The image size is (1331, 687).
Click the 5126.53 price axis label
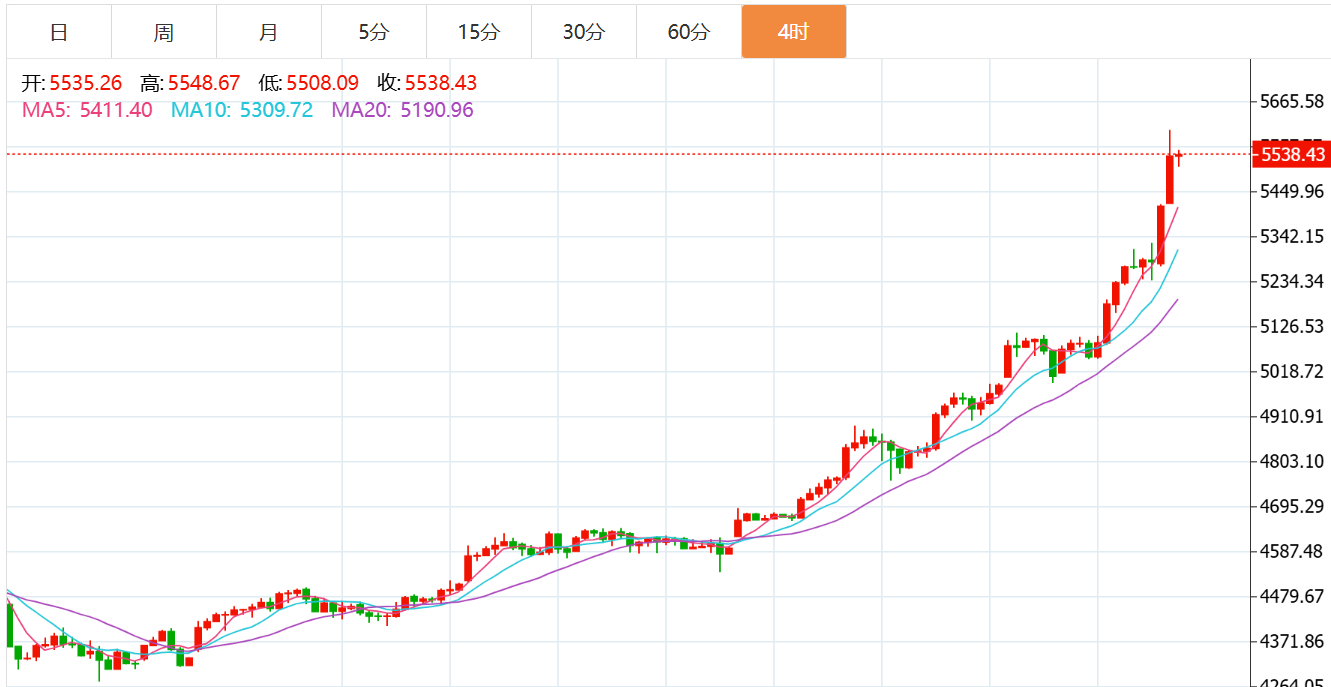pos(1294,326)
